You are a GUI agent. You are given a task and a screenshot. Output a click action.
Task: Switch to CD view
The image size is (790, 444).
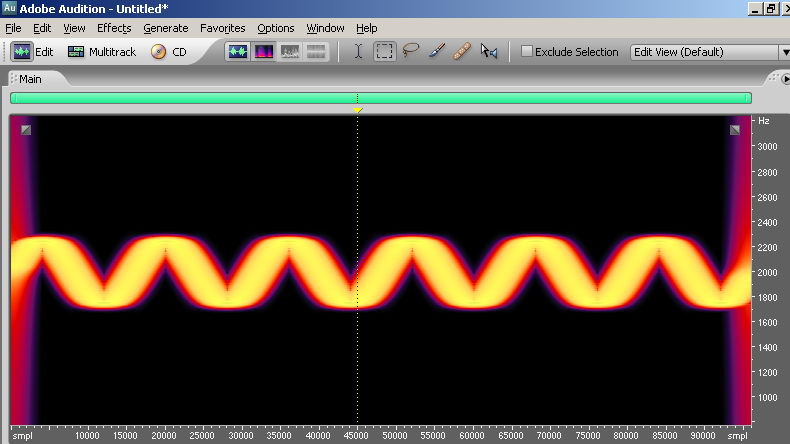pyautogui.click(x=169, y=52)
